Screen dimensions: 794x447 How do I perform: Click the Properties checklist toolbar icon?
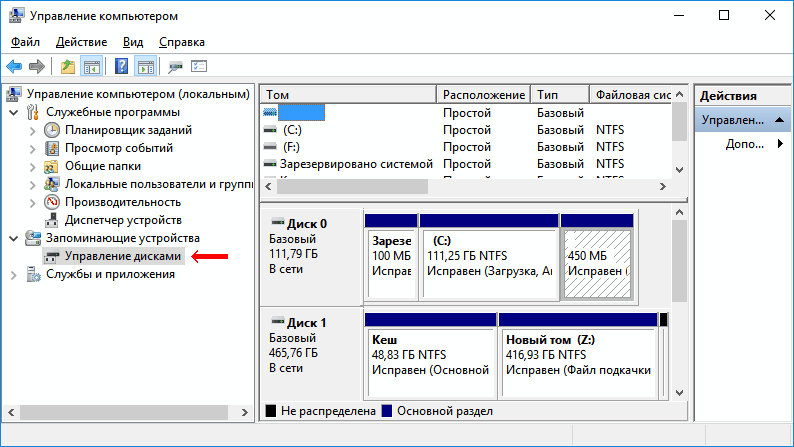click(x=199, y=66)
